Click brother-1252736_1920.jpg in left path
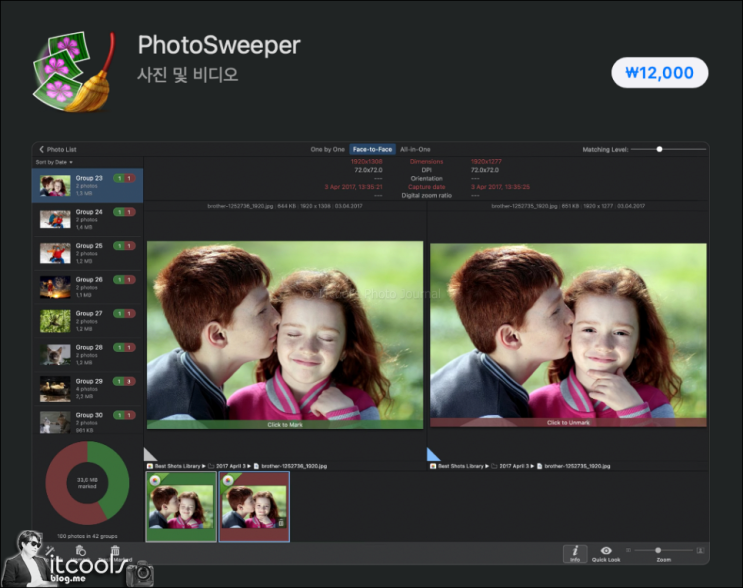 click(290, 466)
